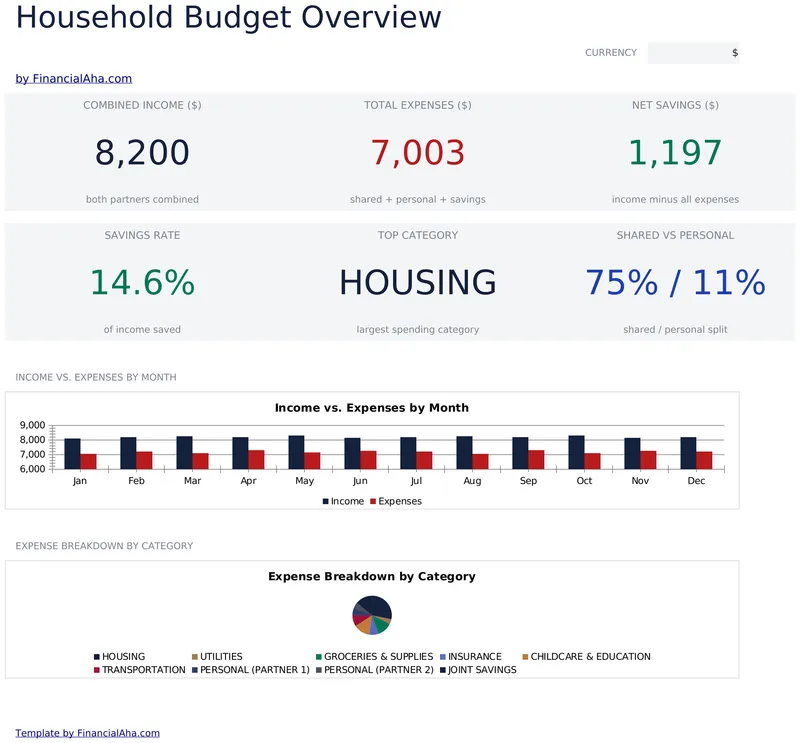Select the Jan income bar
800x743 pixels.
(72, 454)
